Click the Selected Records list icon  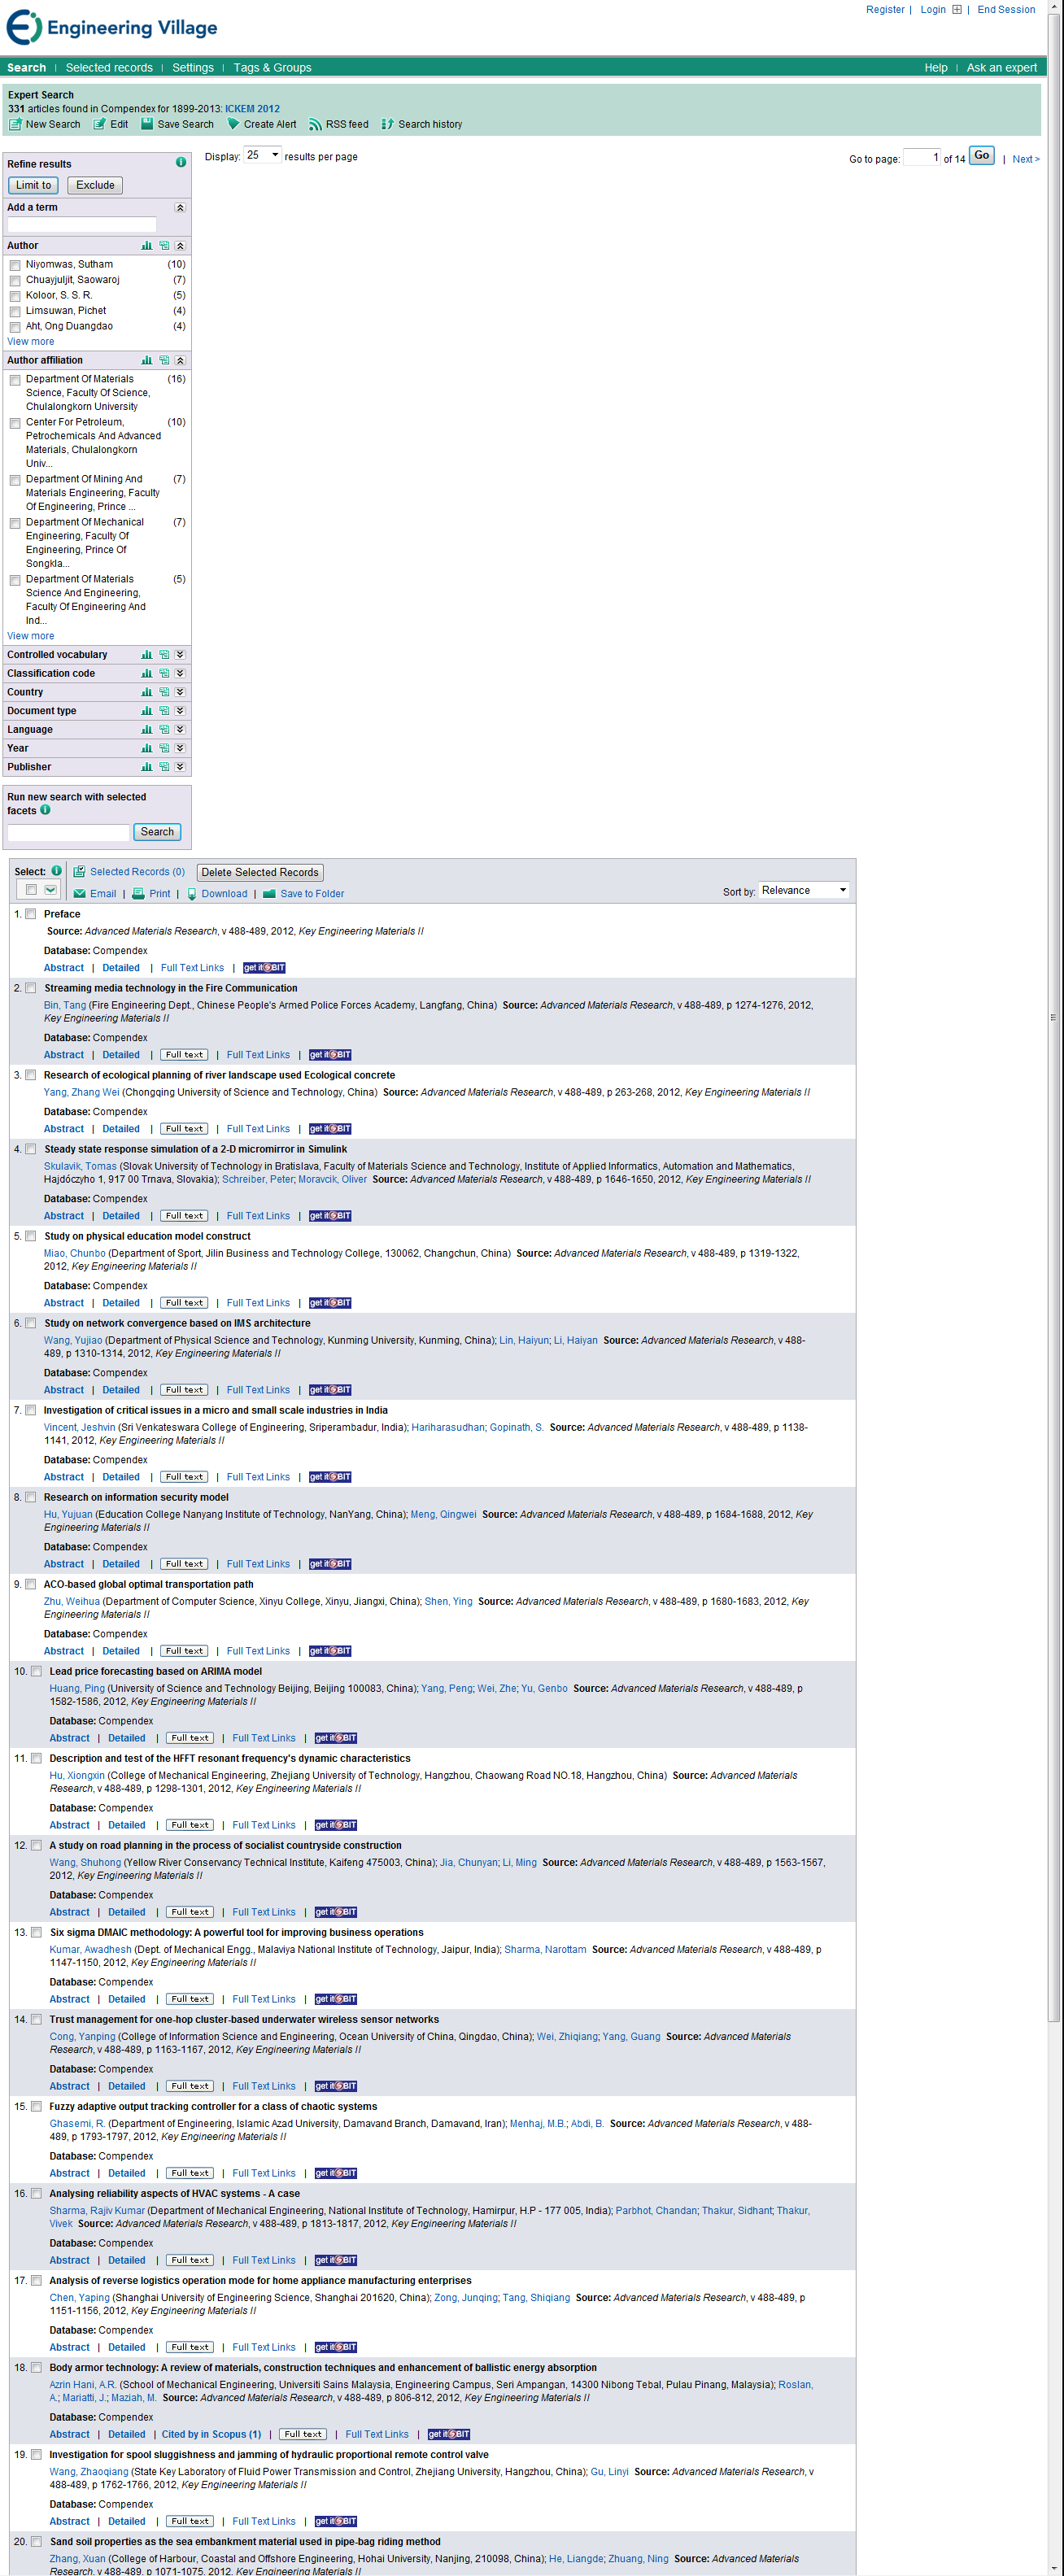coord(79,872)
